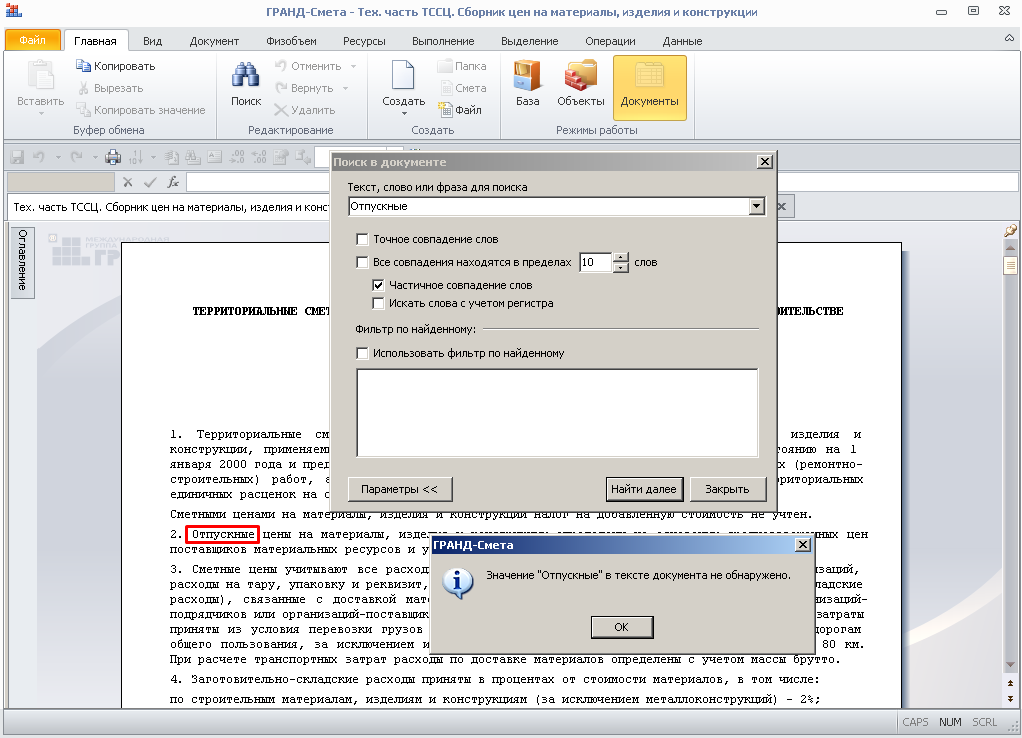Uncheck Частичное совпадение слов option

(x=379, y=285)
